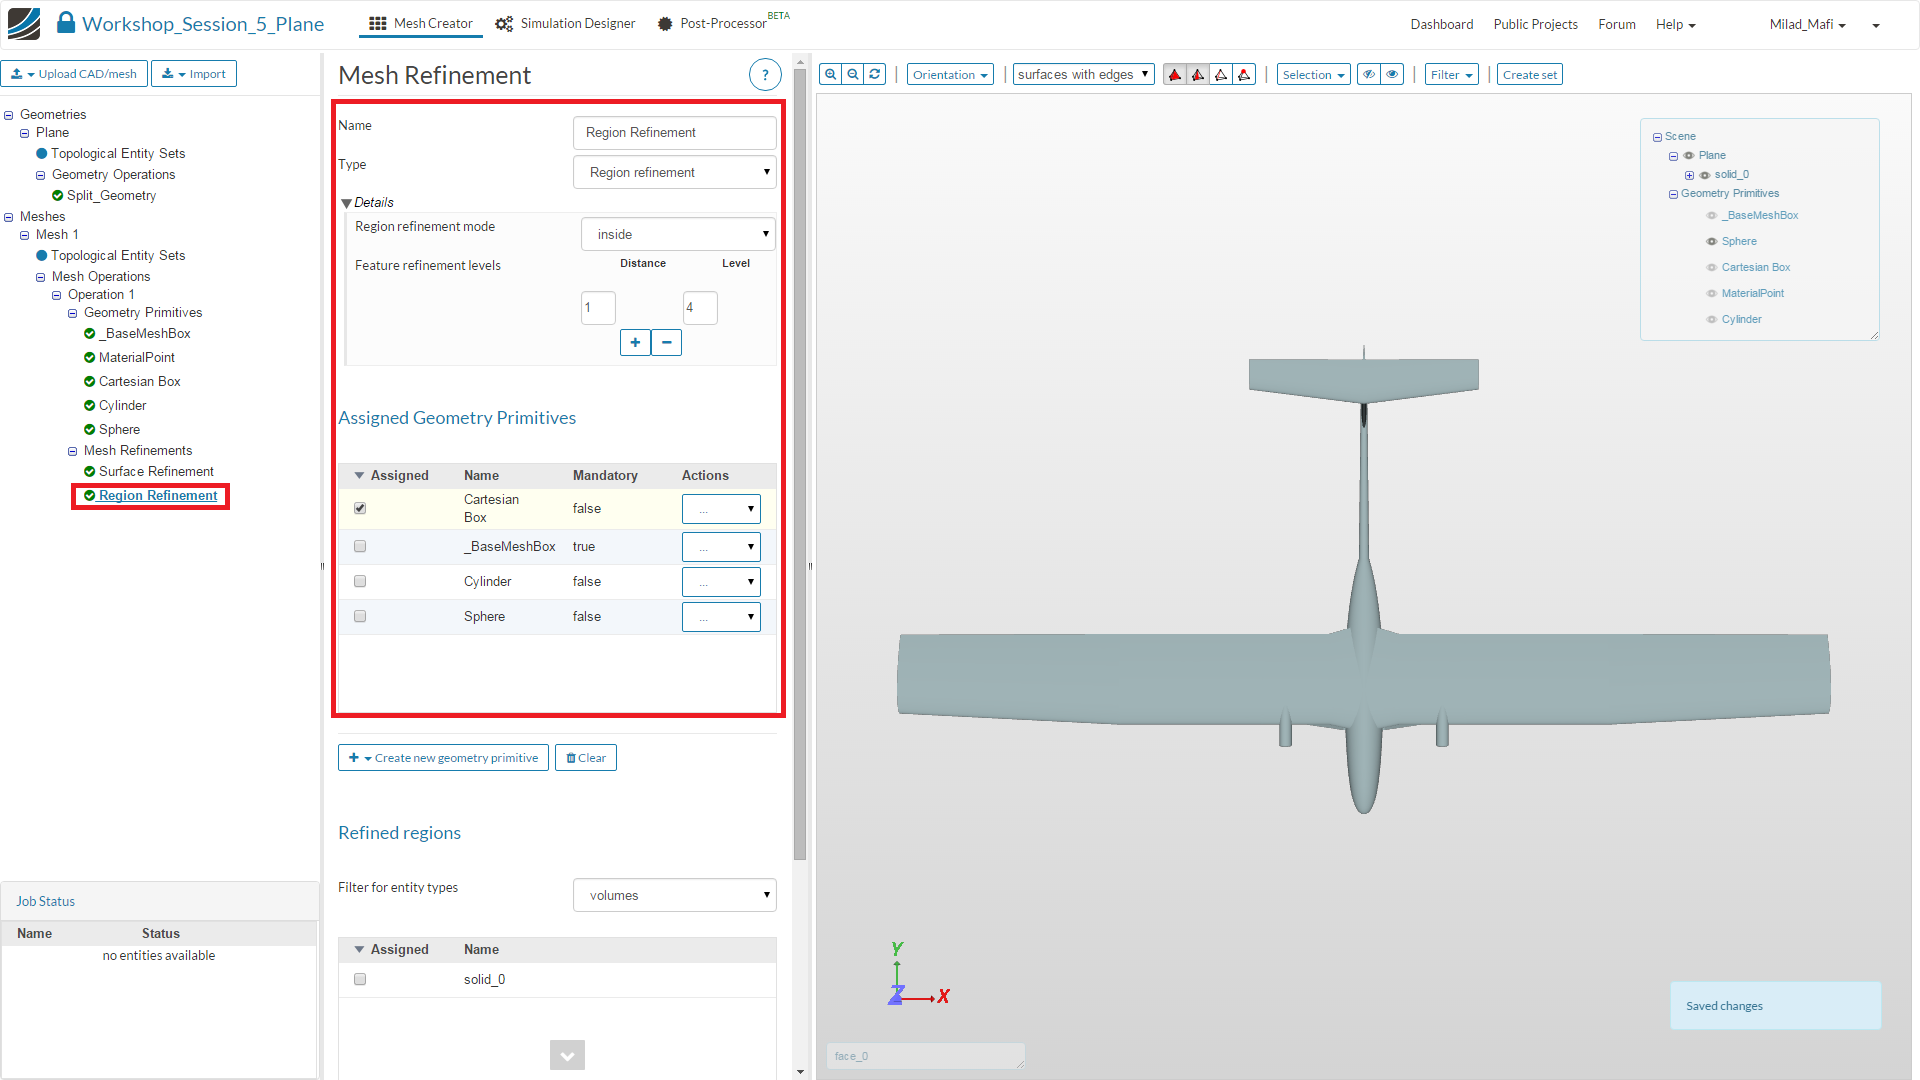
Task: Select the vertex picking mode icon
Action: click(1244, 75)
